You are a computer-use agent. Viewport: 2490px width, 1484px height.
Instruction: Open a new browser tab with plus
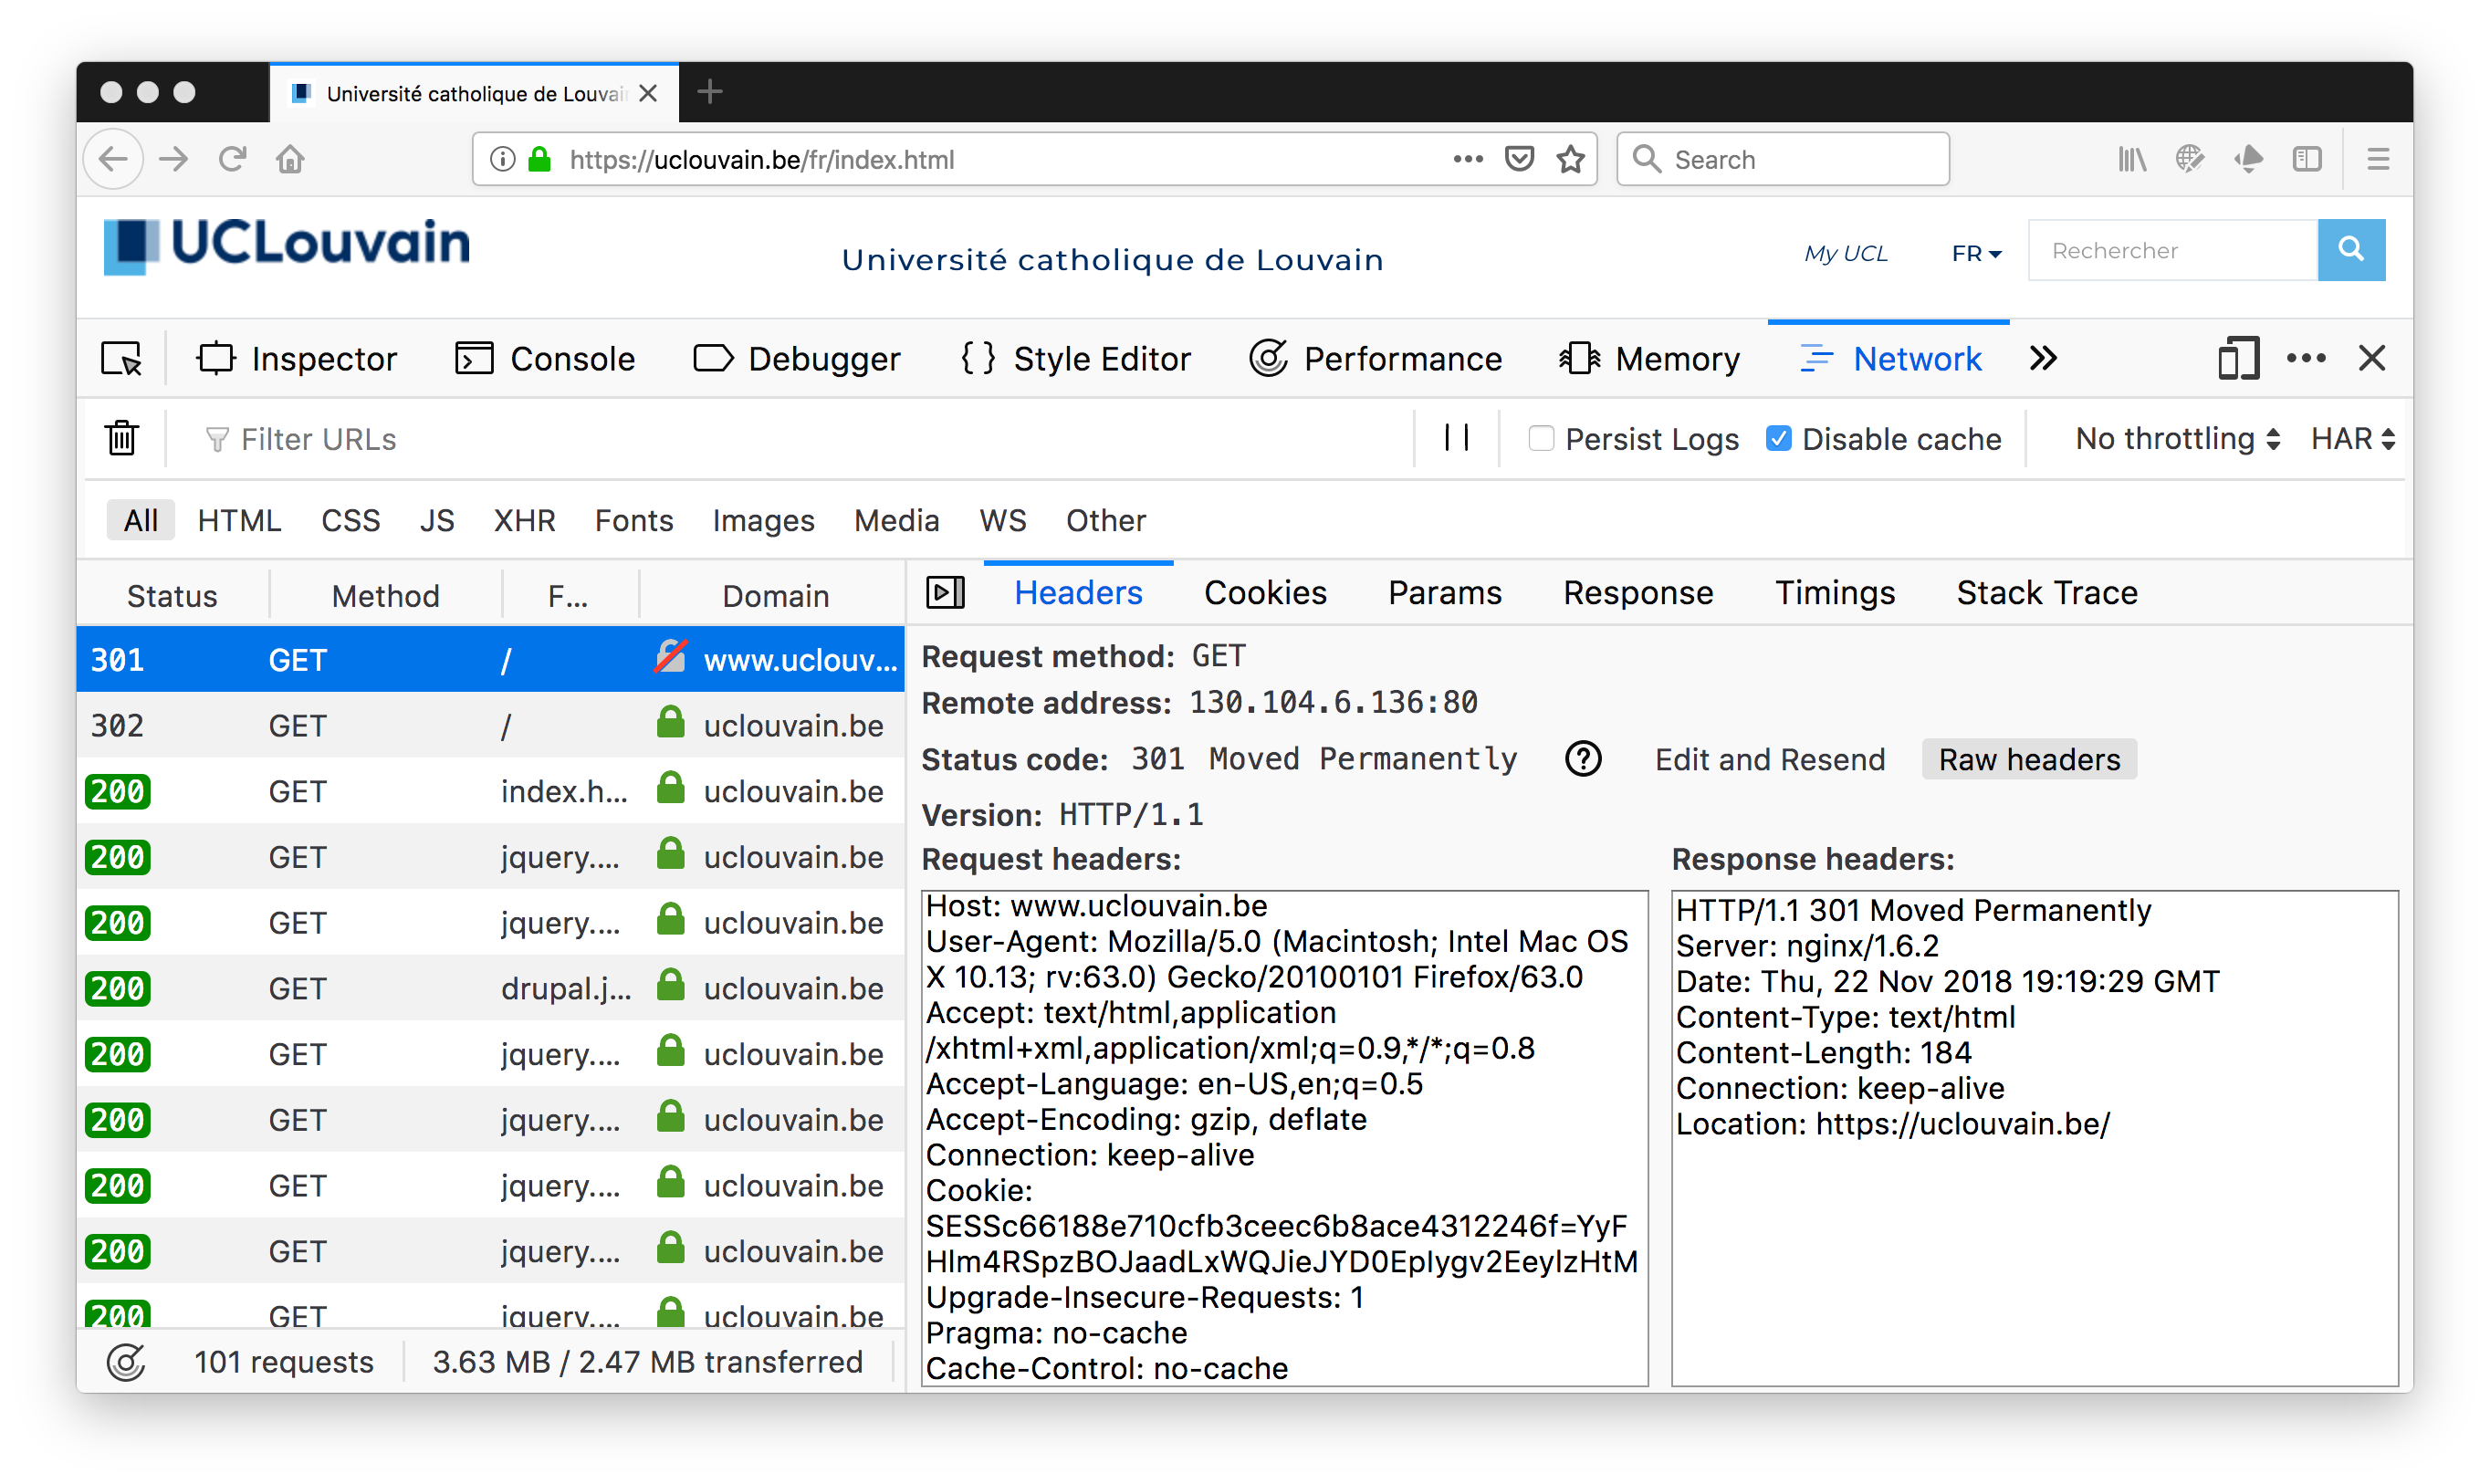tap(710, 92)
